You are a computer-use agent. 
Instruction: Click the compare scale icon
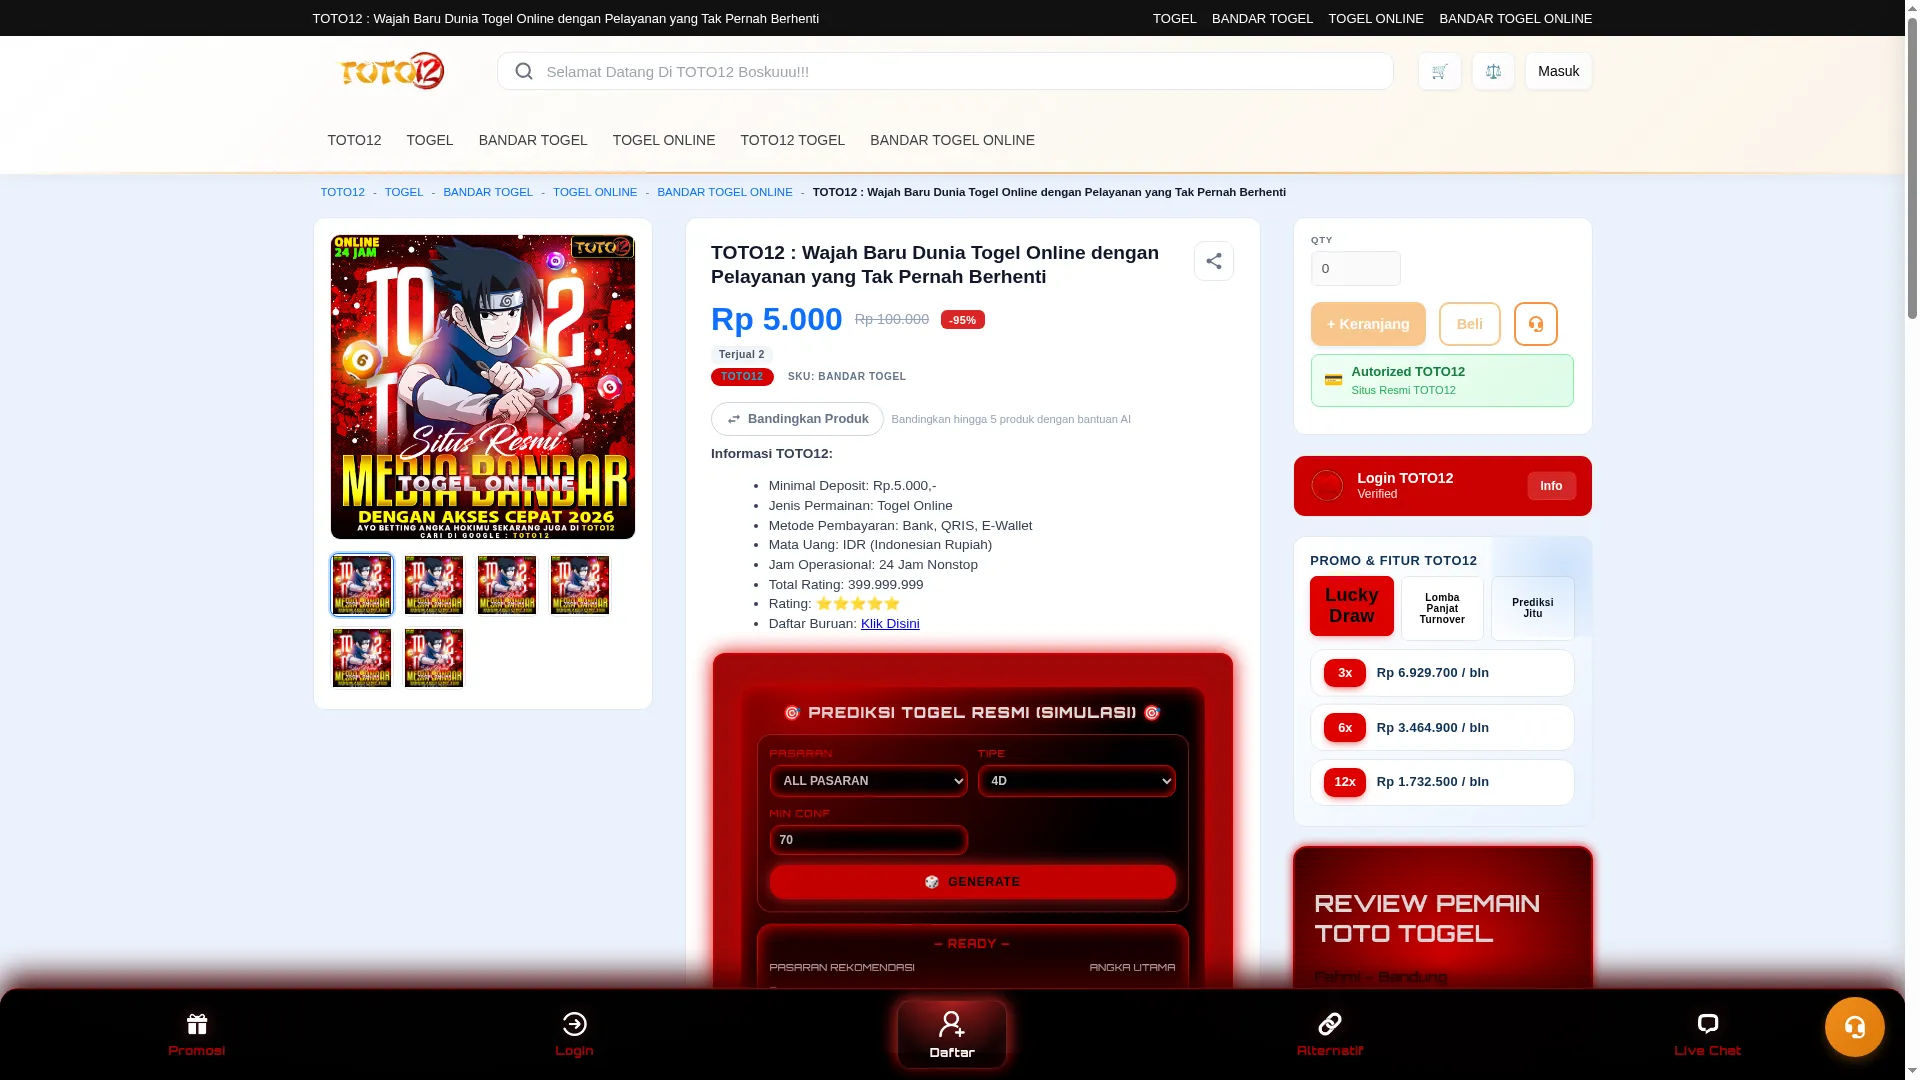tap(1493, 71)
